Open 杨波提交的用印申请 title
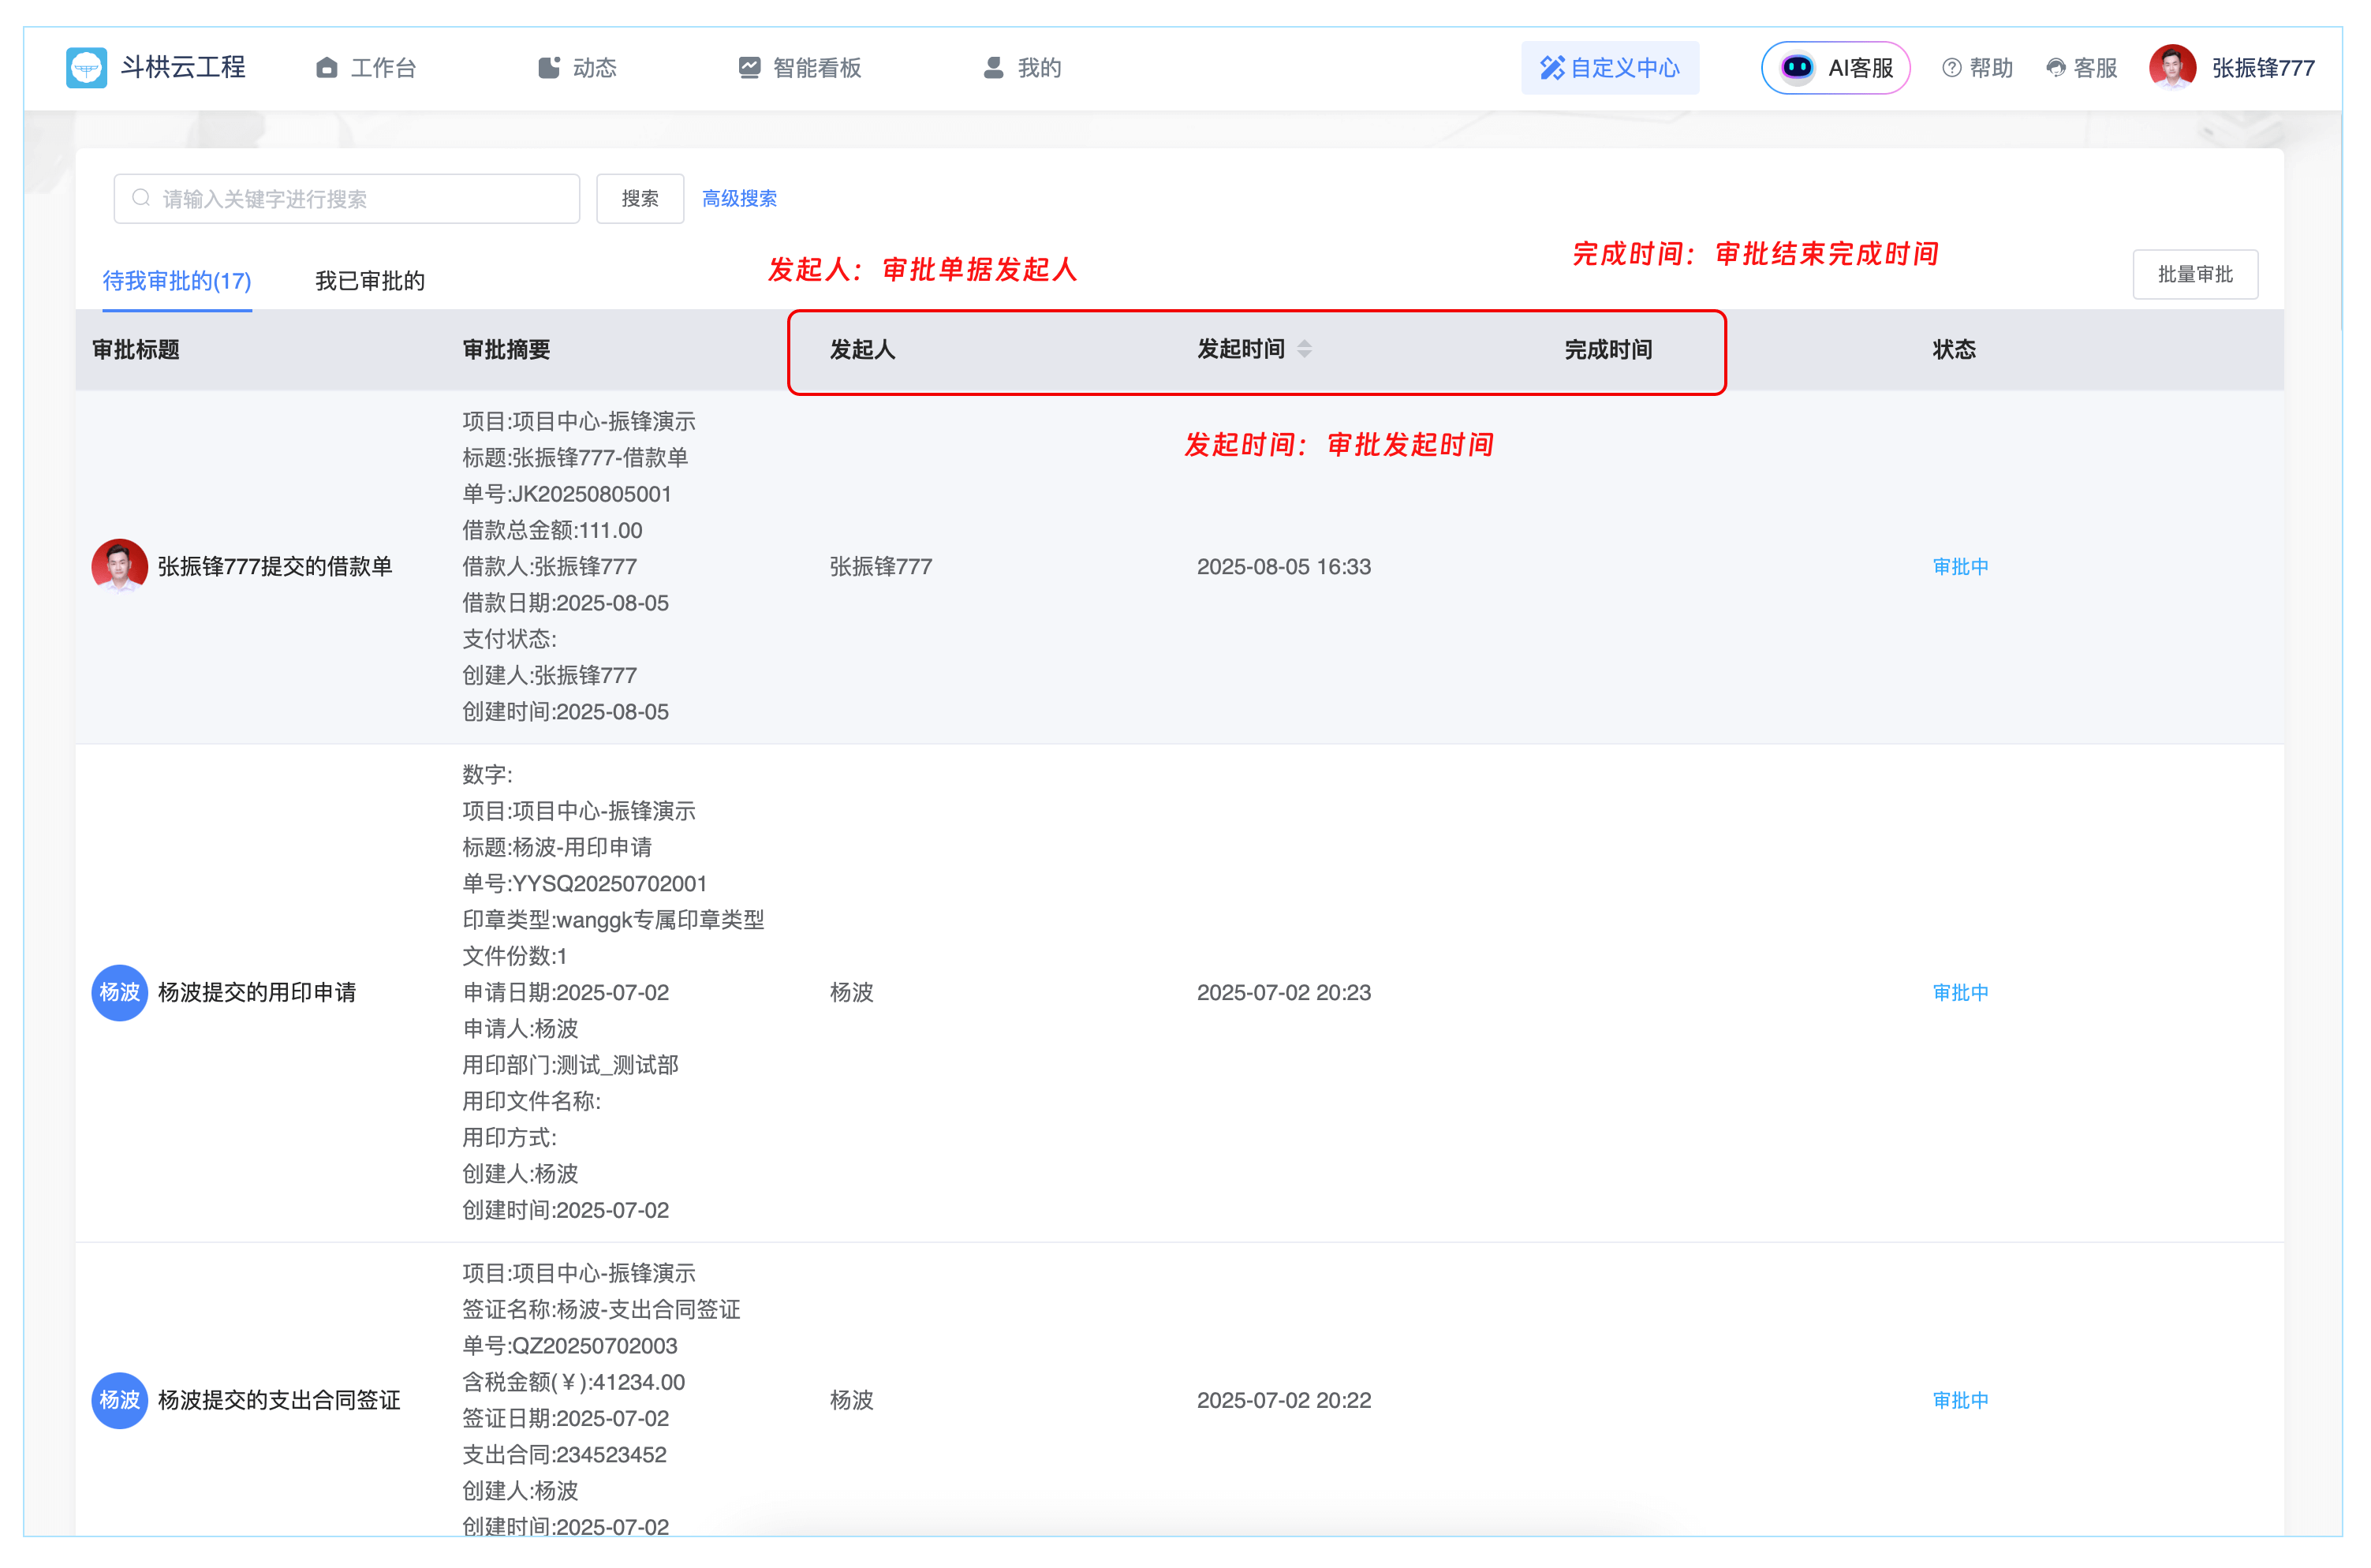The height and width of the screenshot is (1568, 2371). (257, 992)
